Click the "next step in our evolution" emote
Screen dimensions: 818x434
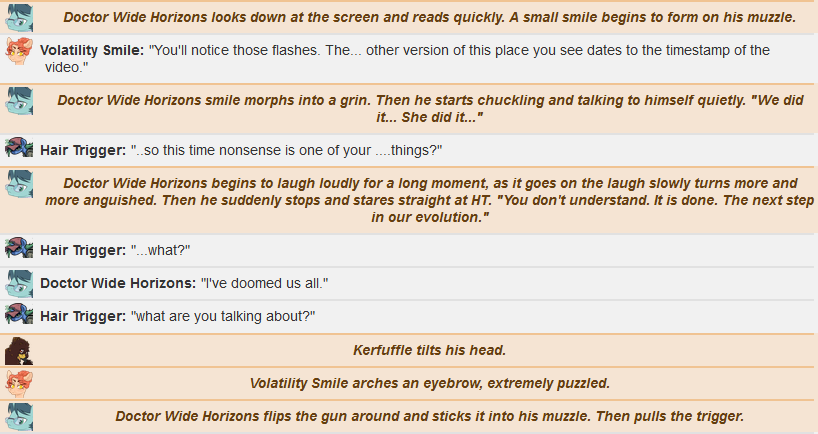click(x=429, y=200)
